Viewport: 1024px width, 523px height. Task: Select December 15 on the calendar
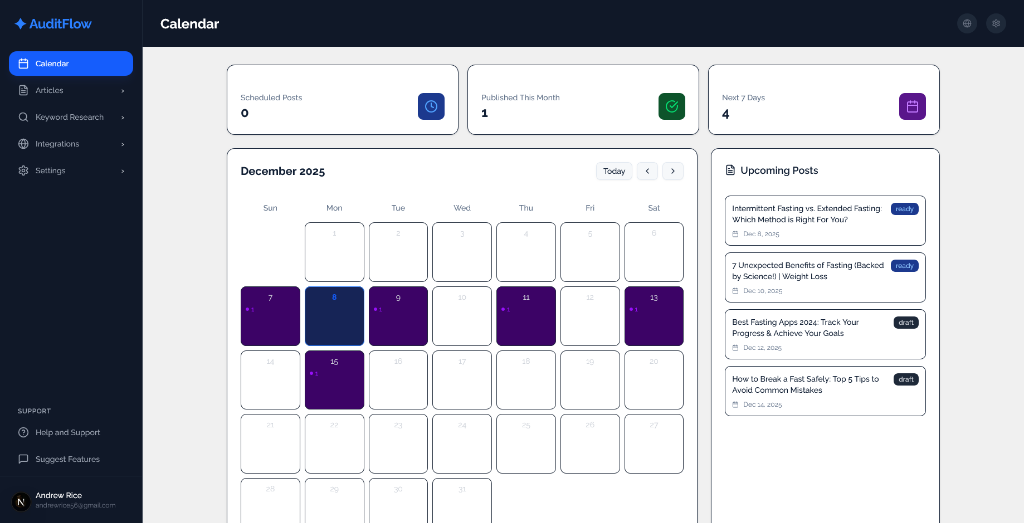(x=334, y=380)
